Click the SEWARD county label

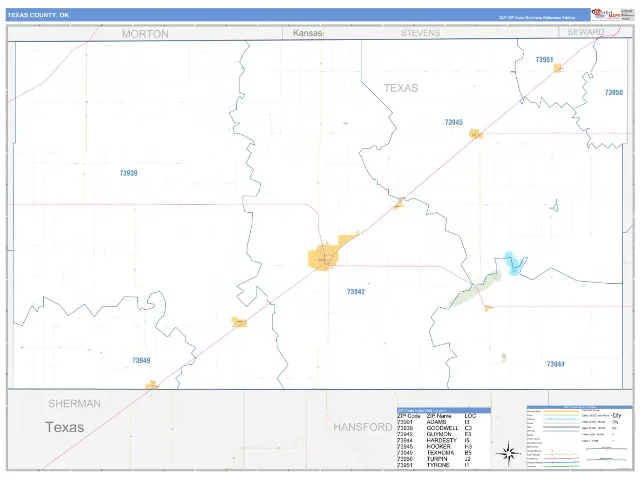coord(586,32)
